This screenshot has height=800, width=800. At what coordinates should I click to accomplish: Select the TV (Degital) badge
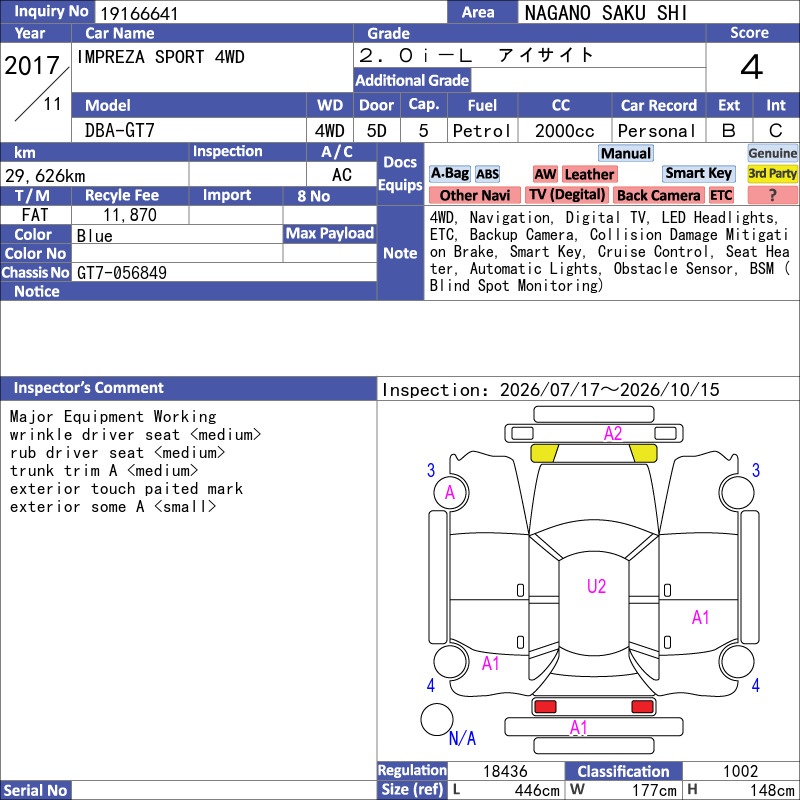(x=567, y=195)
